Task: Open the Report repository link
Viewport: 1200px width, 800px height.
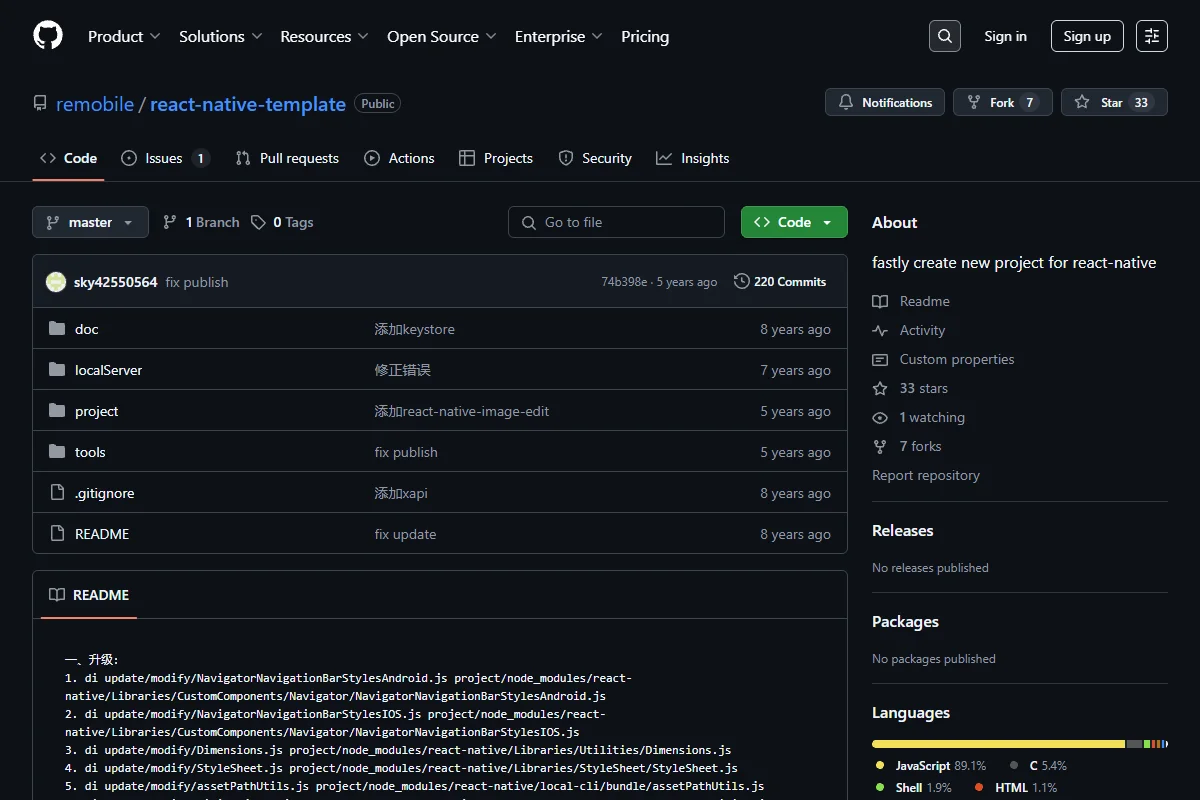Action: 926,475
